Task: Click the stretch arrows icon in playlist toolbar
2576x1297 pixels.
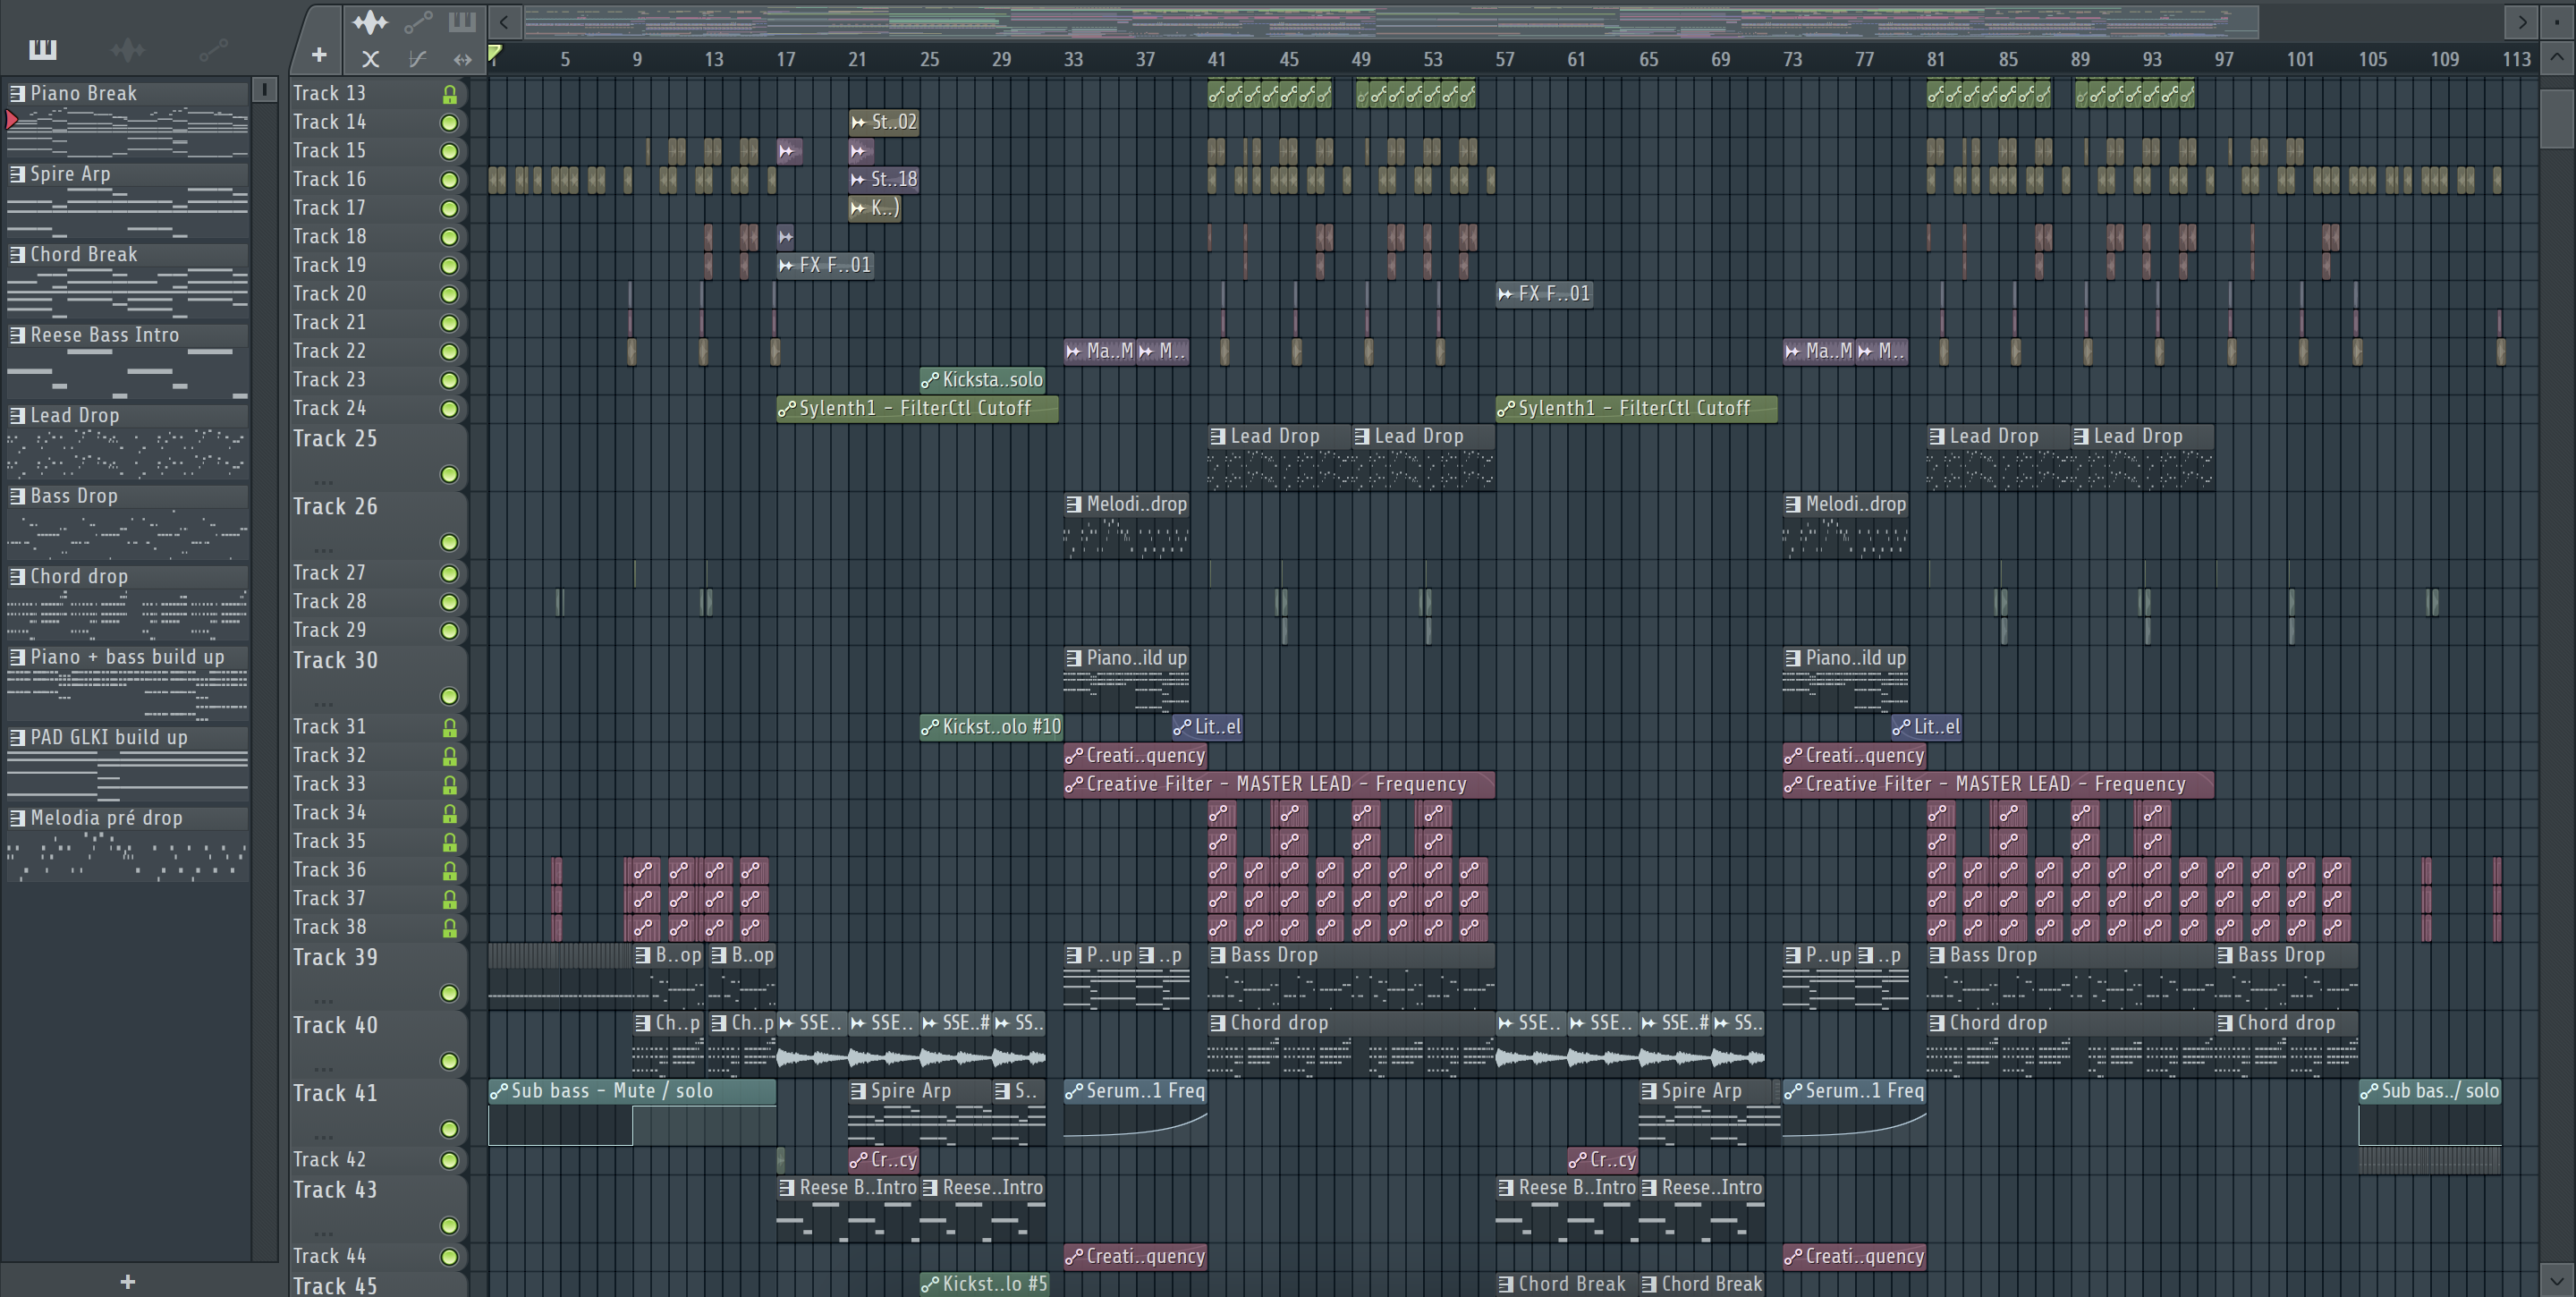Action: click(462, 59)
